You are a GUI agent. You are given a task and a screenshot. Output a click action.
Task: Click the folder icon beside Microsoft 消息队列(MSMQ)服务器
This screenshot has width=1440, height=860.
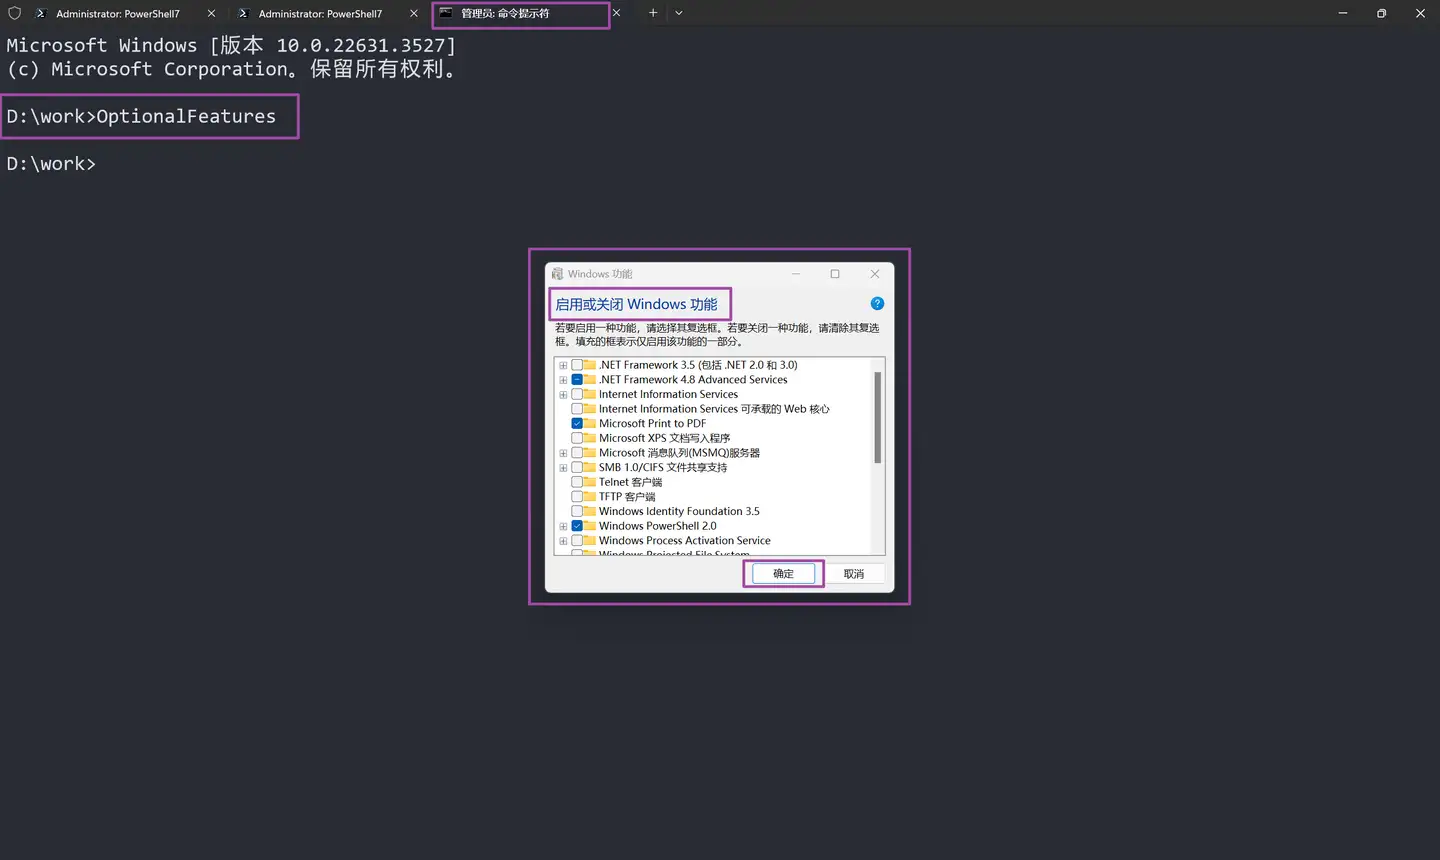click(x=590, y=453)
